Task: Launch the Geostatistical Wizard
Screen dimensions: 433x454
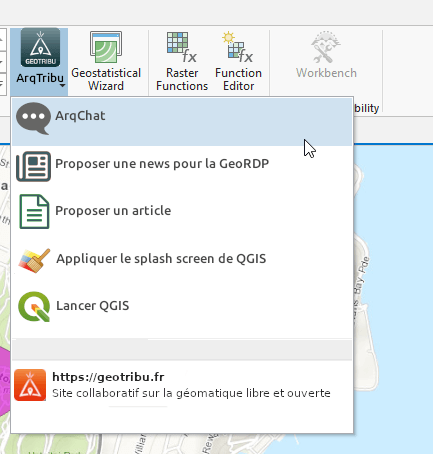Action: tap(106, 62)
